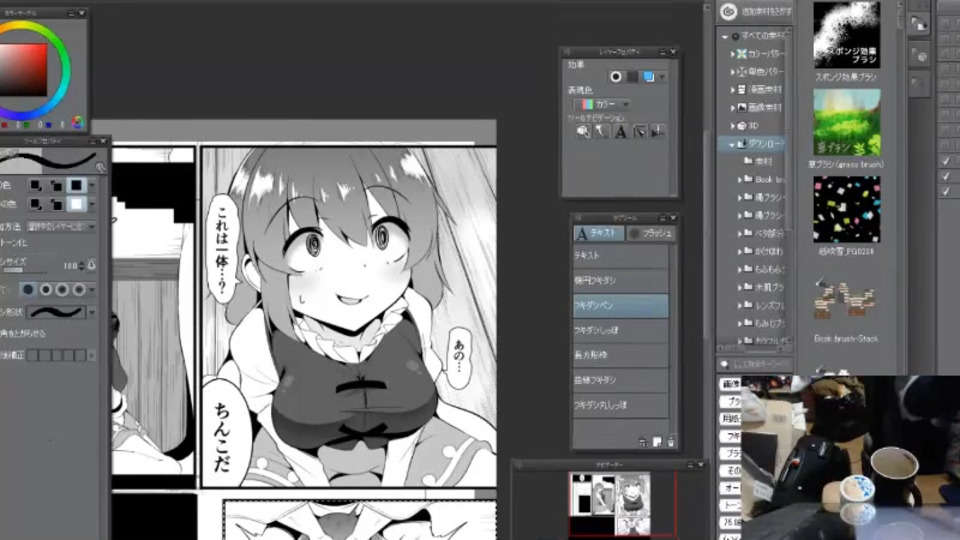This screenshot has height=540, width=960.
Task: Select the ダウンロード tree item label
Action: pyautogui.click(x=765, y=144)
